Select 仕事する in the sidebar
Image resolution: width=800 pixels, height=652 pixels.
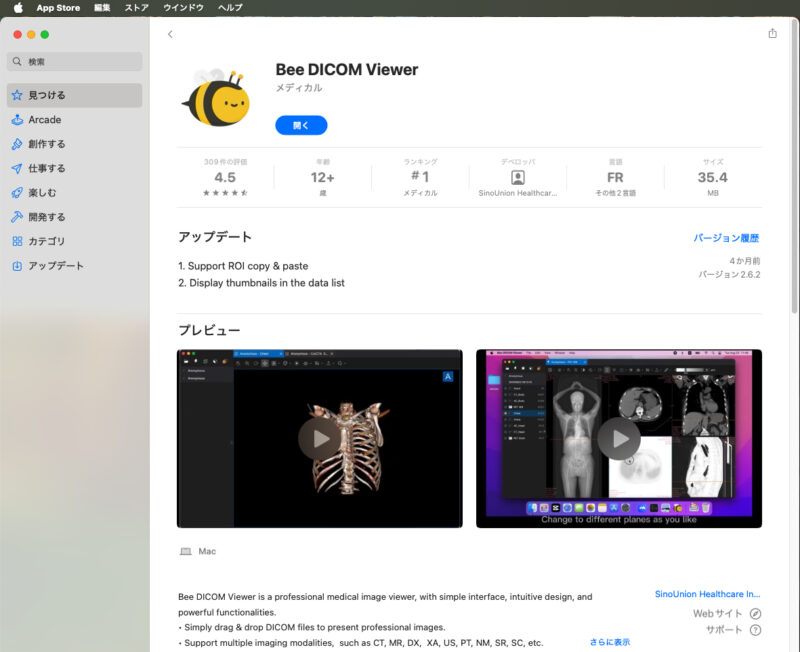tap(74, 168)
